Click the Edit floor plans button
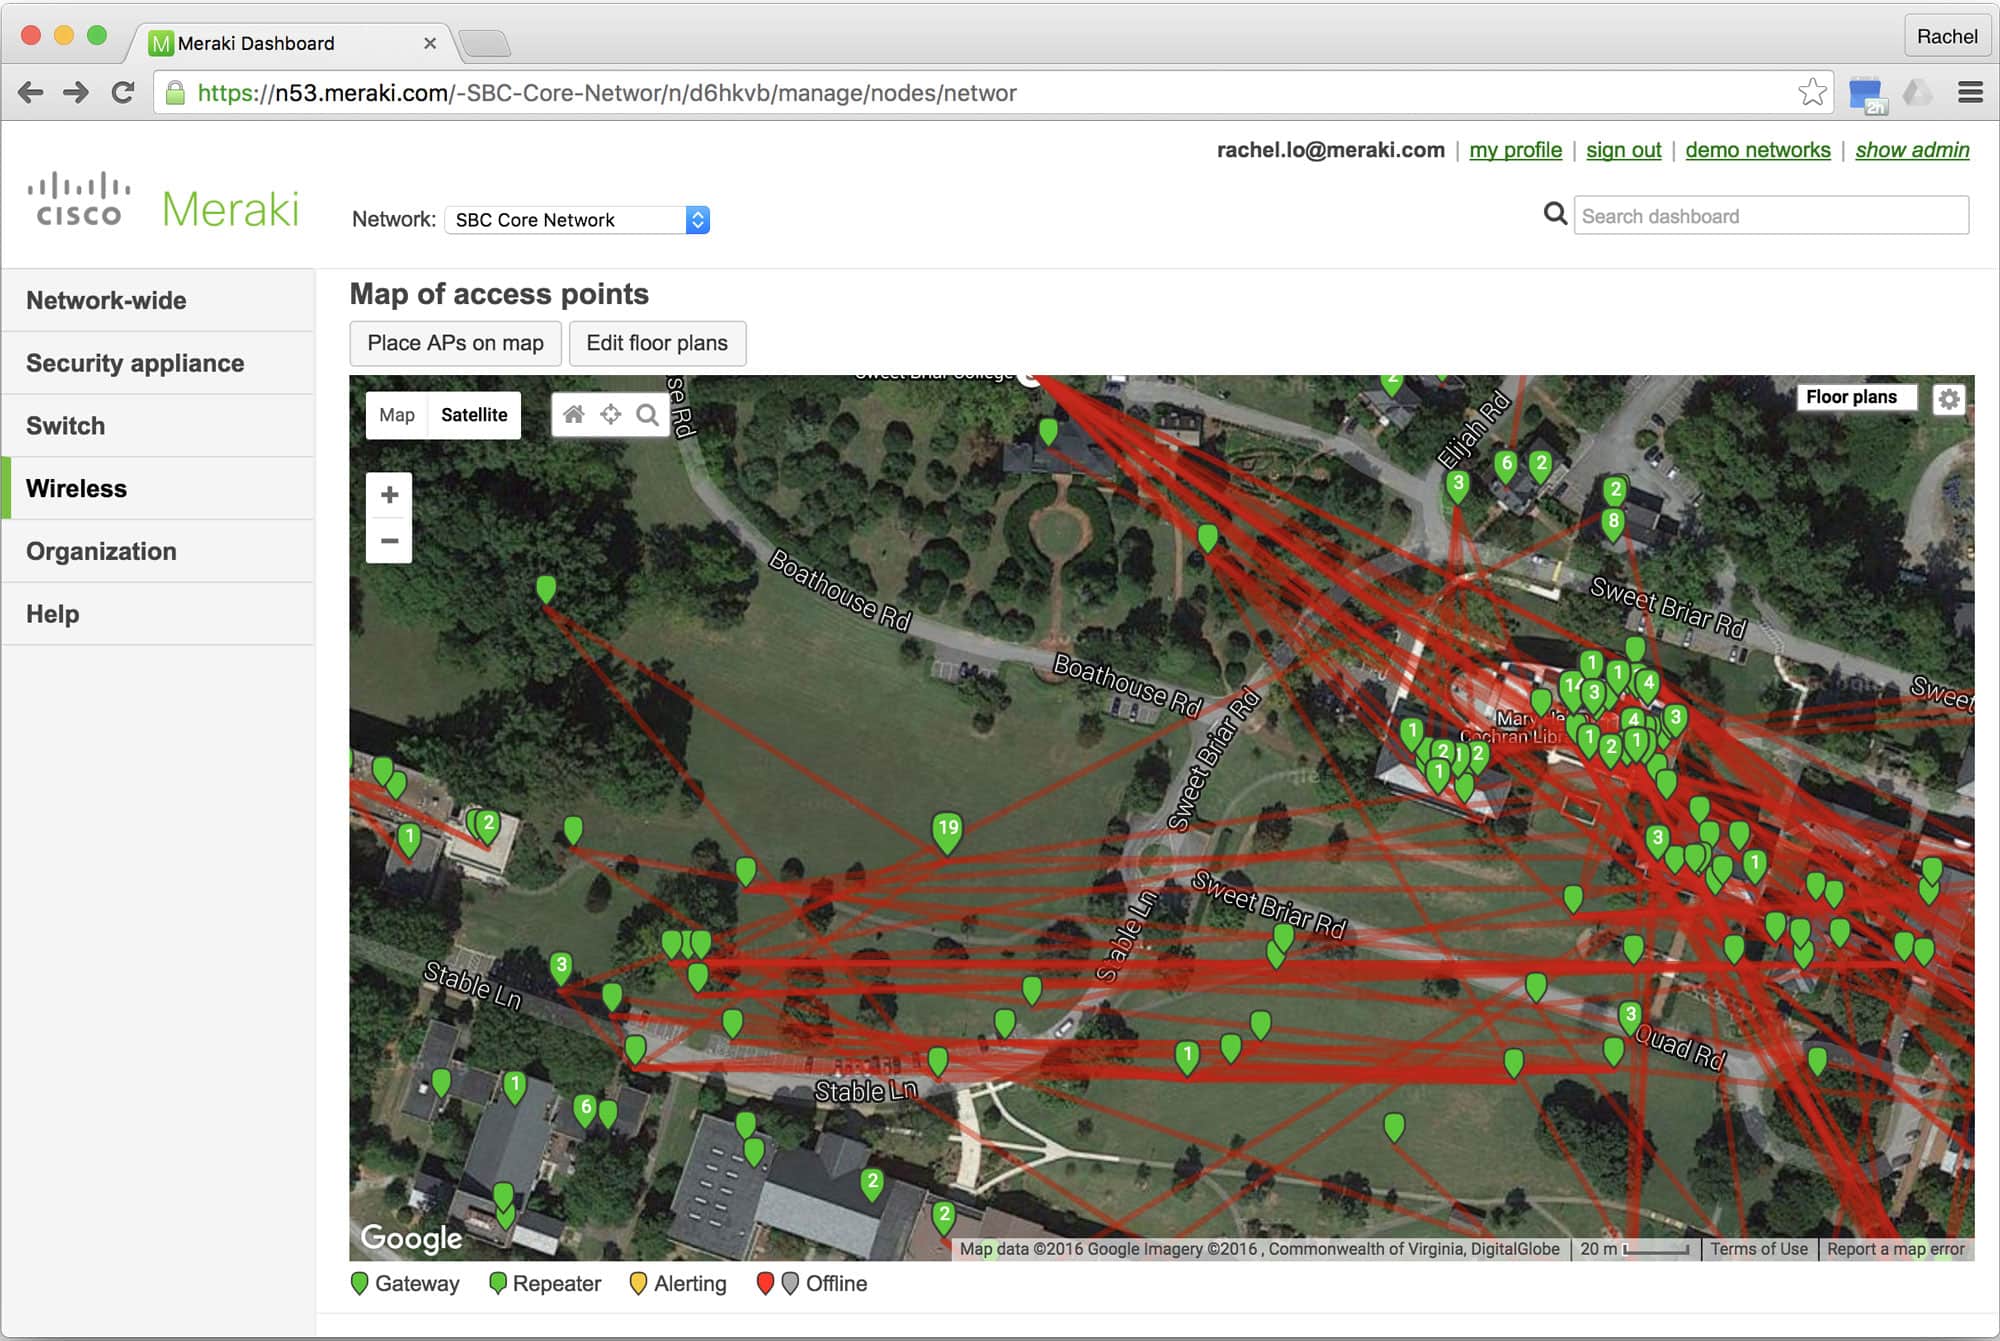Viewport: 2000px width, 1341px height. click(657, 343)
